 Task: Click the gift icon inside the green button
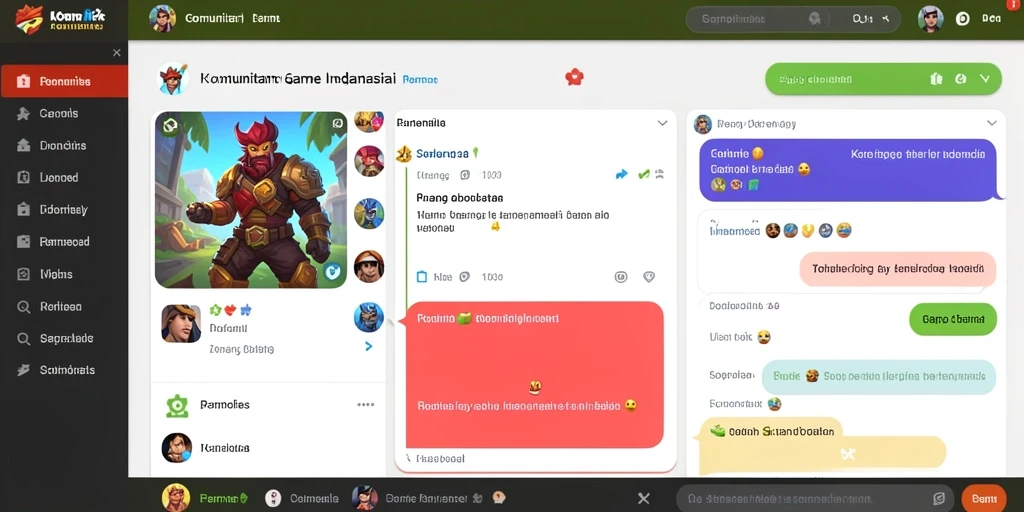coord(936,79)
